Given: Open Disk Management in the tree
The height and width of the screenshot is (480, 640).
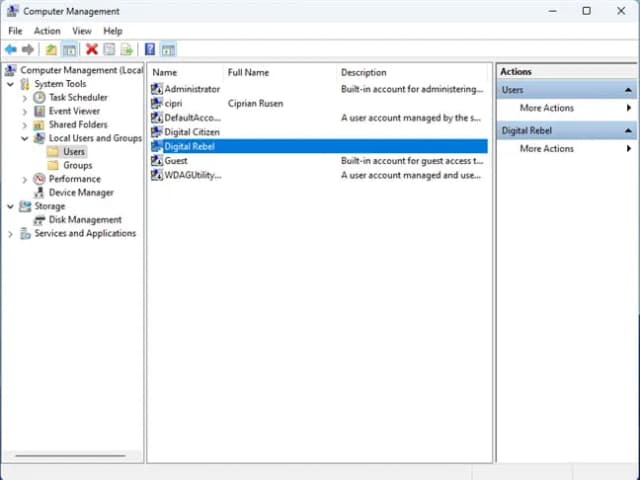Looking at the screenshot, I should tap(85, 220).
